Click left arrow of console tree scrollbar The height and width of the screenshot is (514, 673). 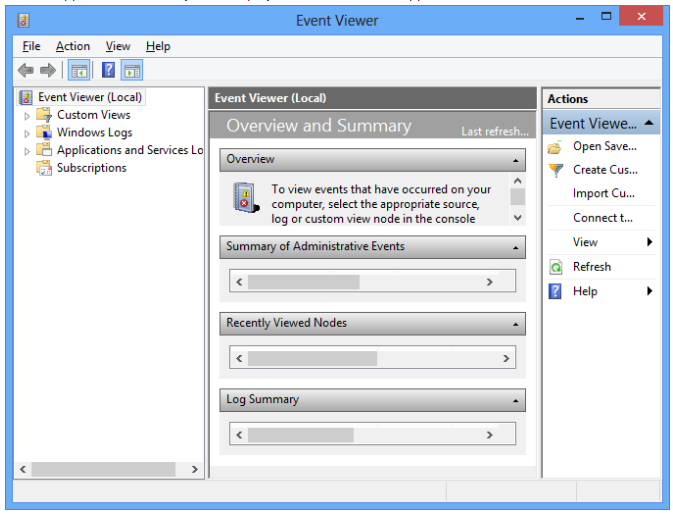pyautogui.click(x=23, y=469)
